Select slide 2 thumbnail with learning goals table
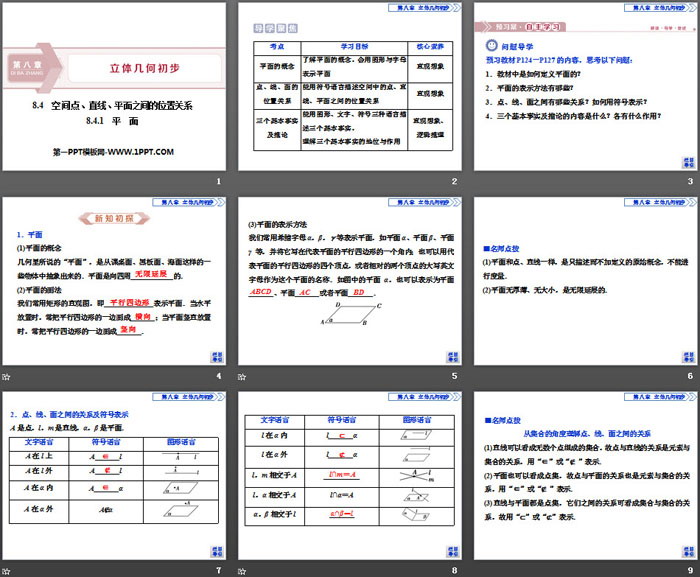 click(350, 87)
